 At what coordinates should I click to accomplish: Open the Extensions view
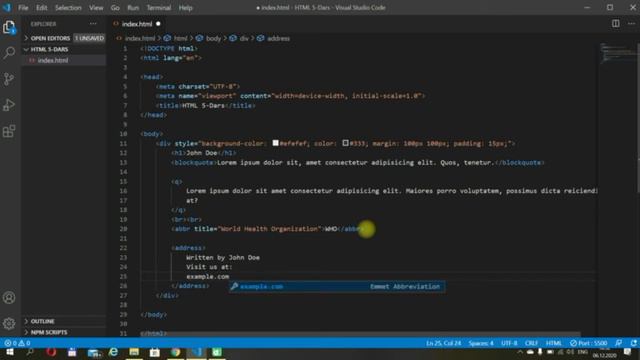(9, 131)
